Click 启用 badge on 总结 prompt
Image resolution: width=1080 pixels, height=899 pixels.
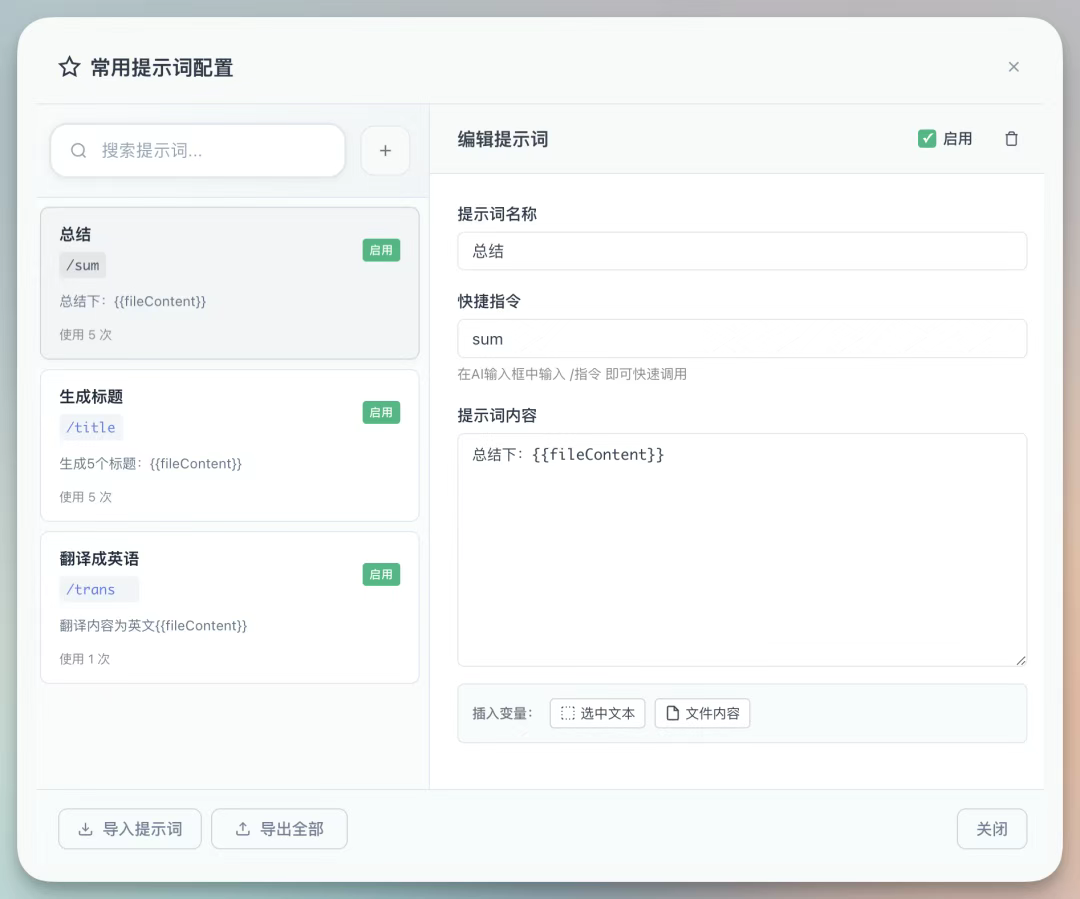[381, 250]
